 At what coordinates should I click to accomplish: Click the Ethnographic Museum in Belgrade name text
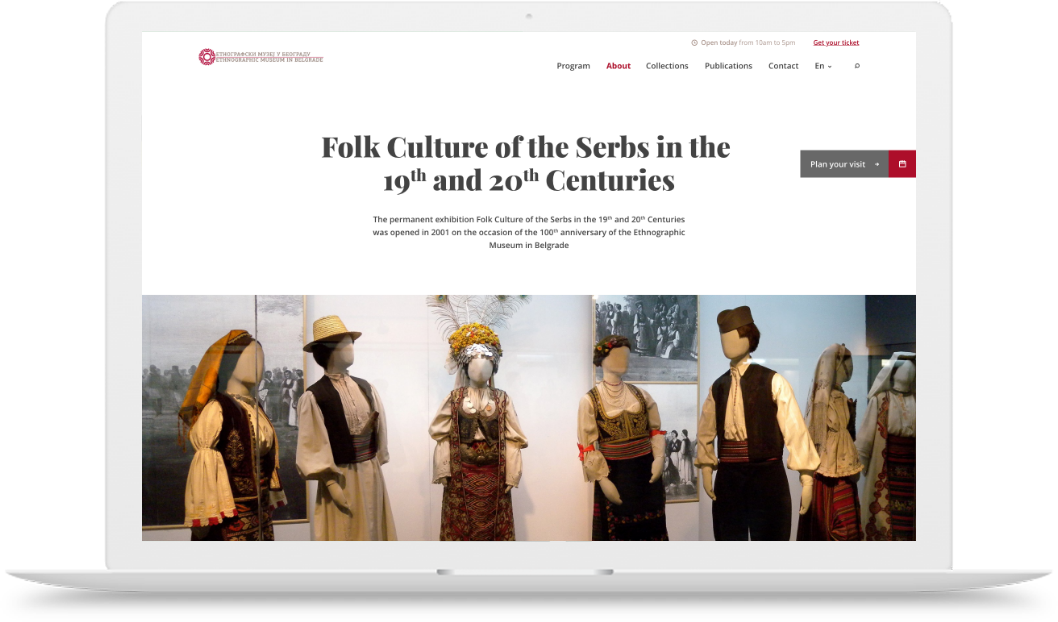[x=269, y=57]
